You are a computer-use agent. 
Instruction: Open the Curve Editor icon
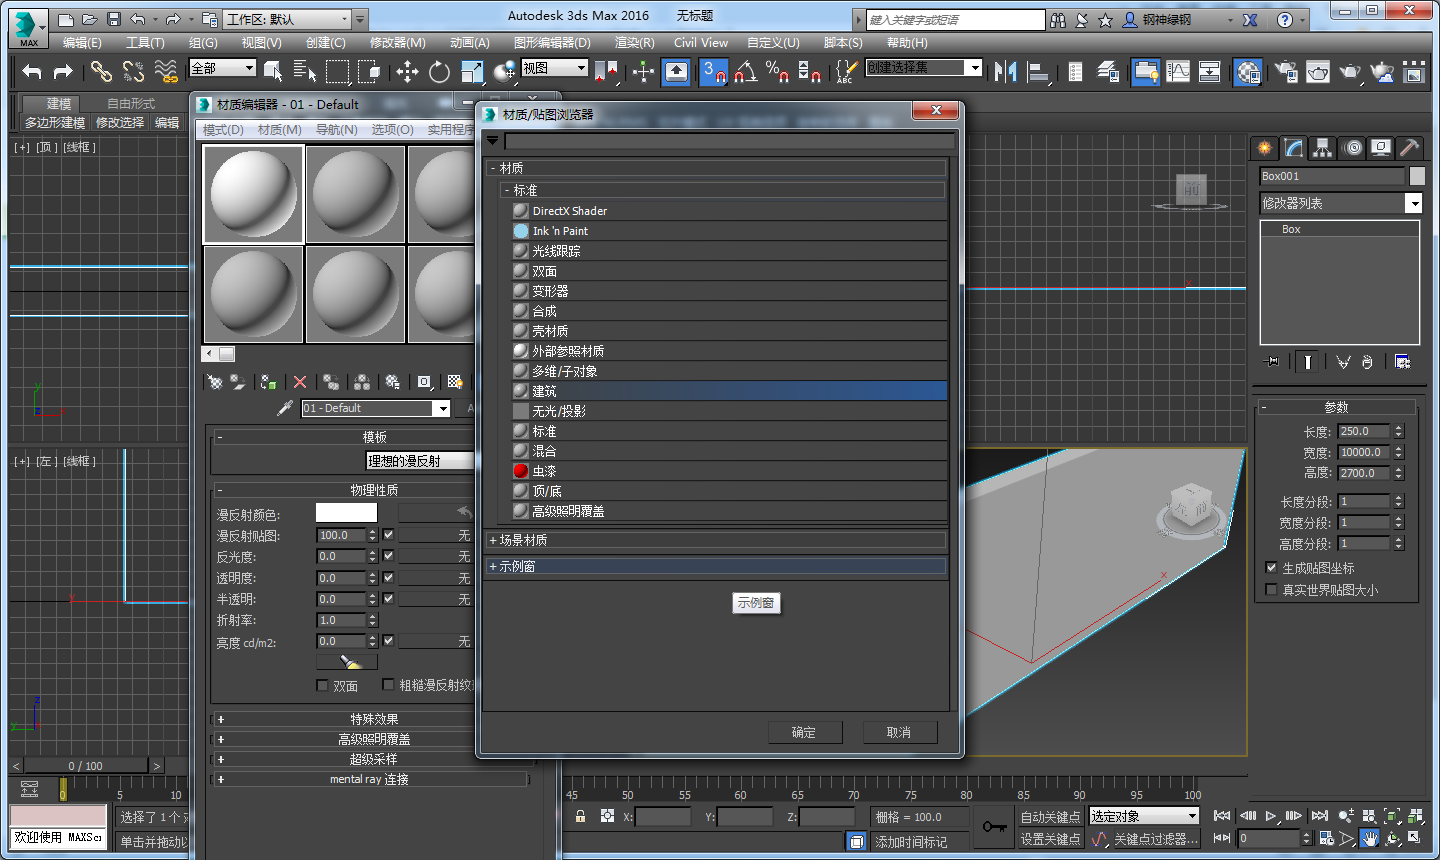[x=1178, y=71]
